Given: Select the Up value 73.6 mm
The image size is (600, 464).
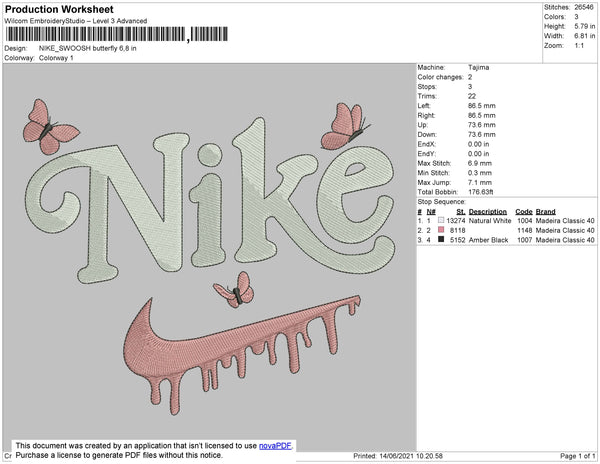Looking at the screenshot, I should [482, 125].
